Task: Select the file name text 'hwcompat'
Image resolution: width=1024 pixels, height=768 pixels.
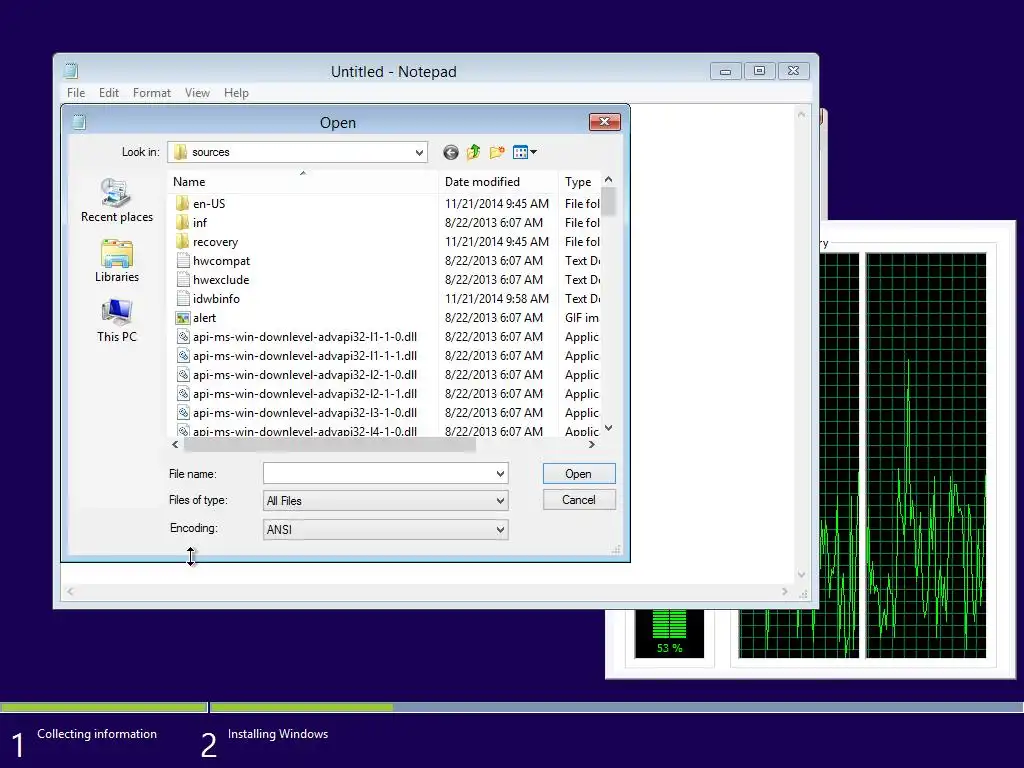Action: pyautogui.click(x=221, y=261)
